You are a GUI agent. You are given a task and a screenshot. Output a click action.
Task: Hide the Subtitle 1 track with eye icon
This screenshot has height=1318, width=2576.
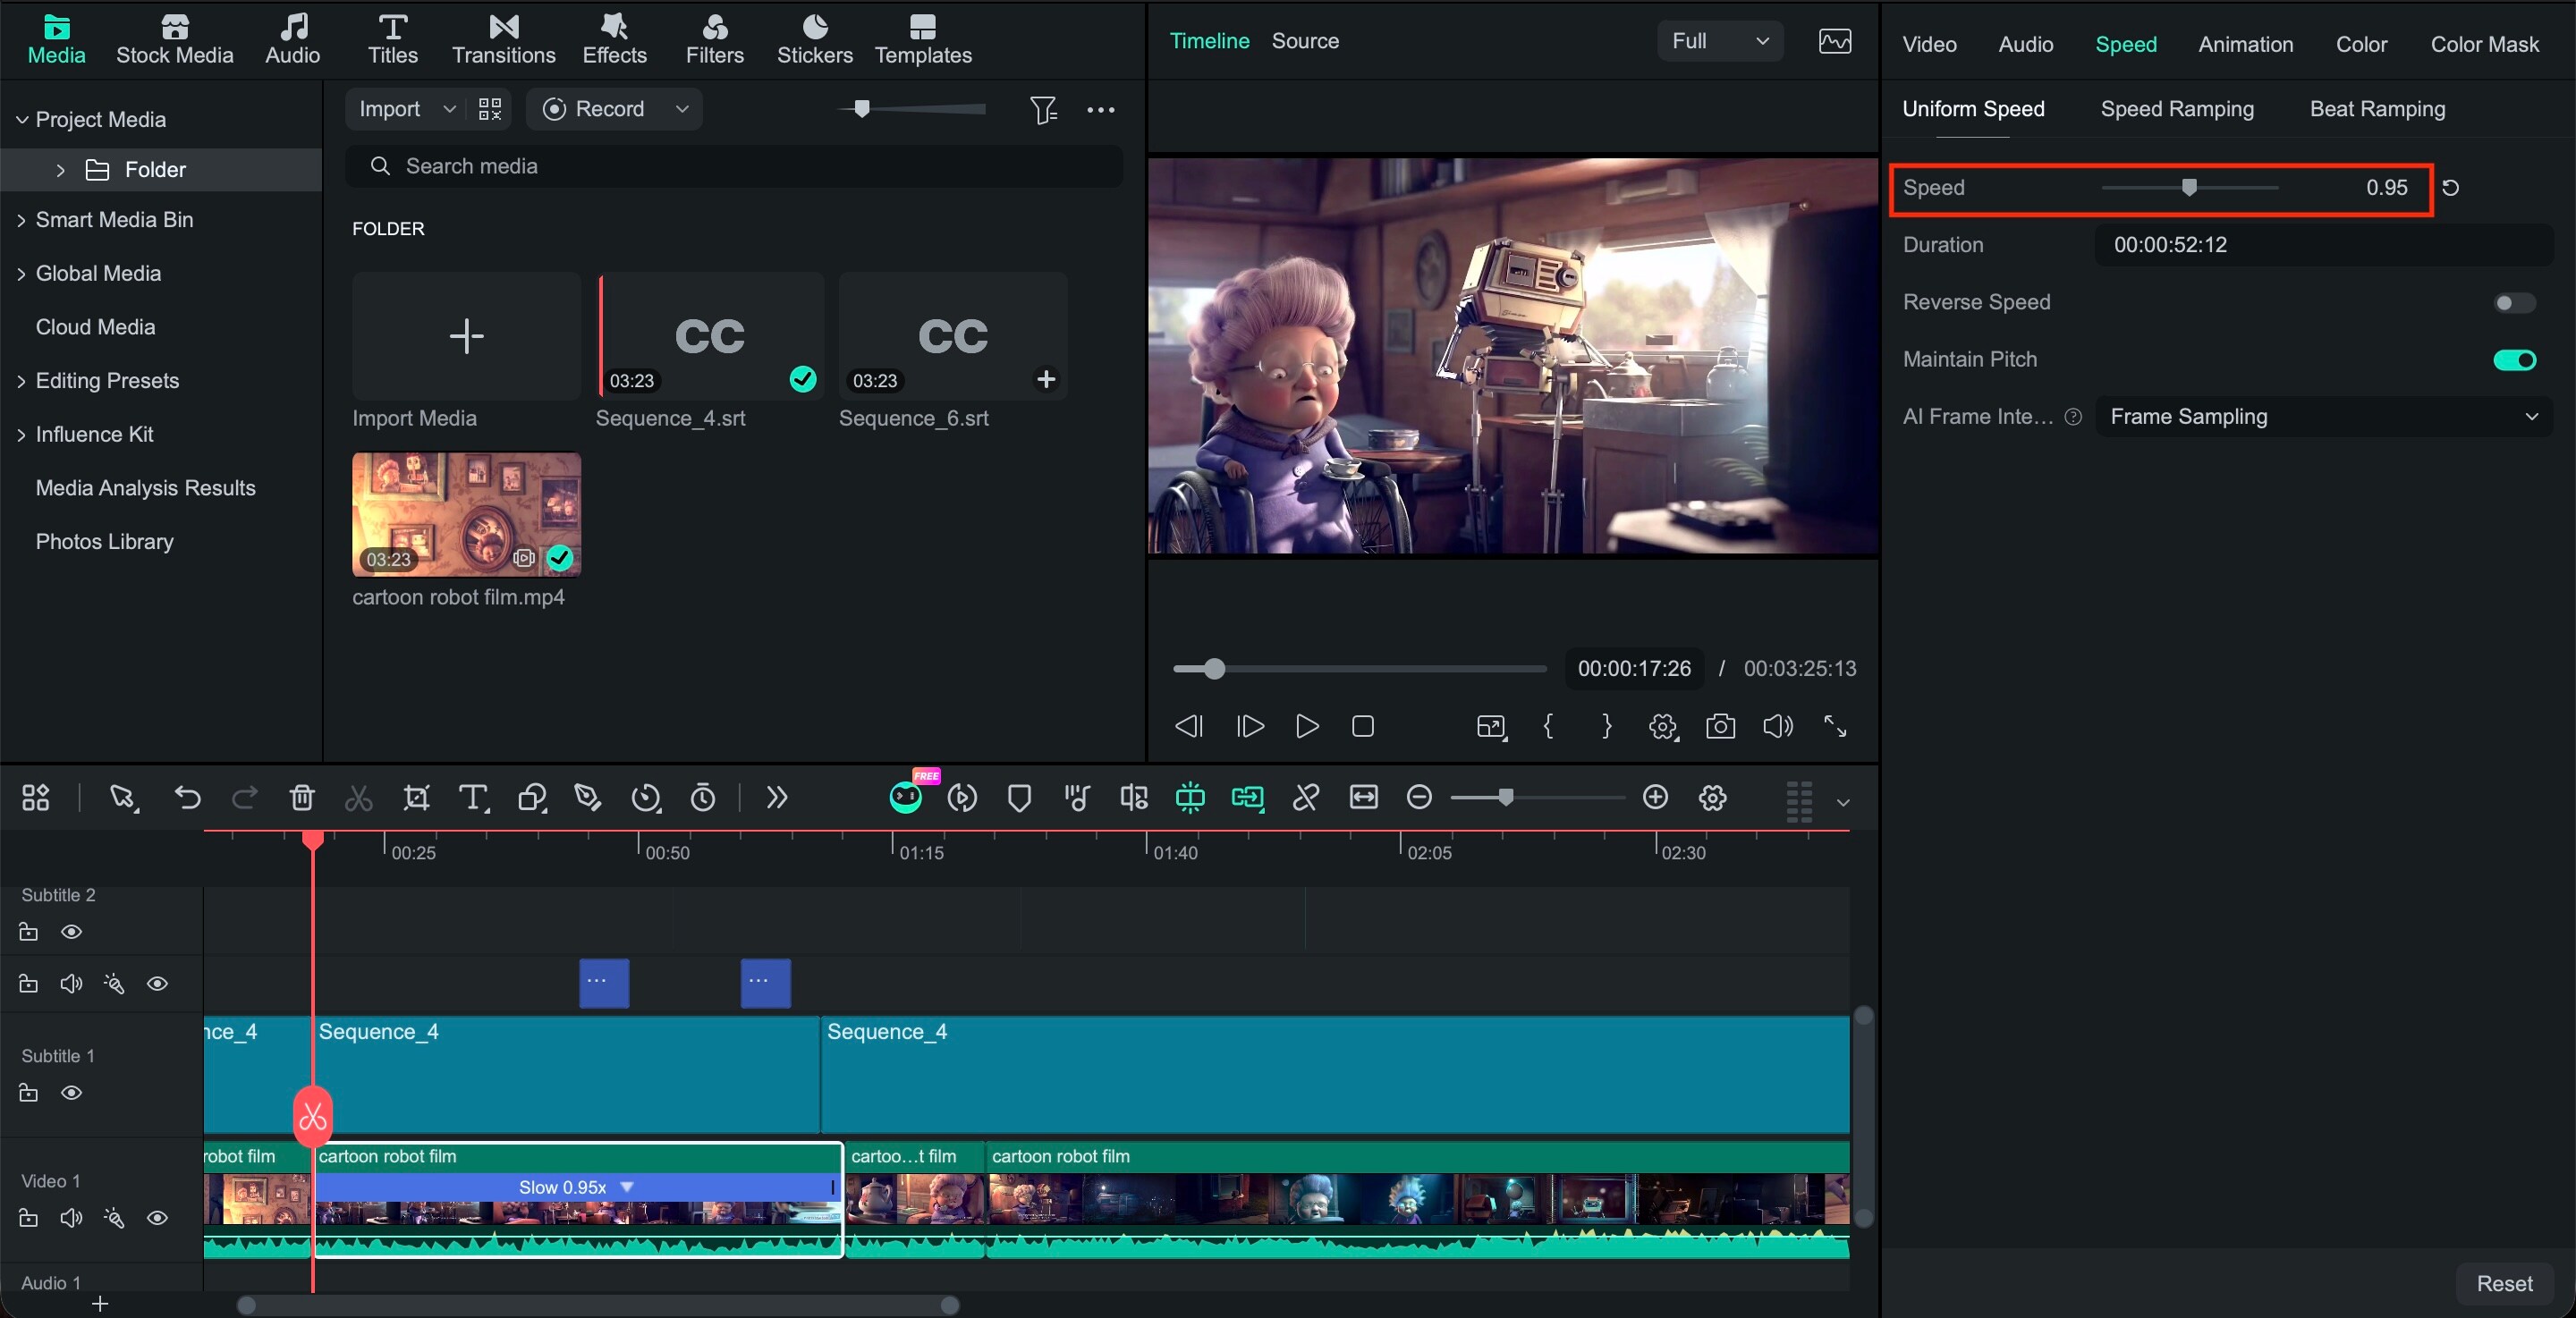pyautogui.click(x=71, y=1093)
